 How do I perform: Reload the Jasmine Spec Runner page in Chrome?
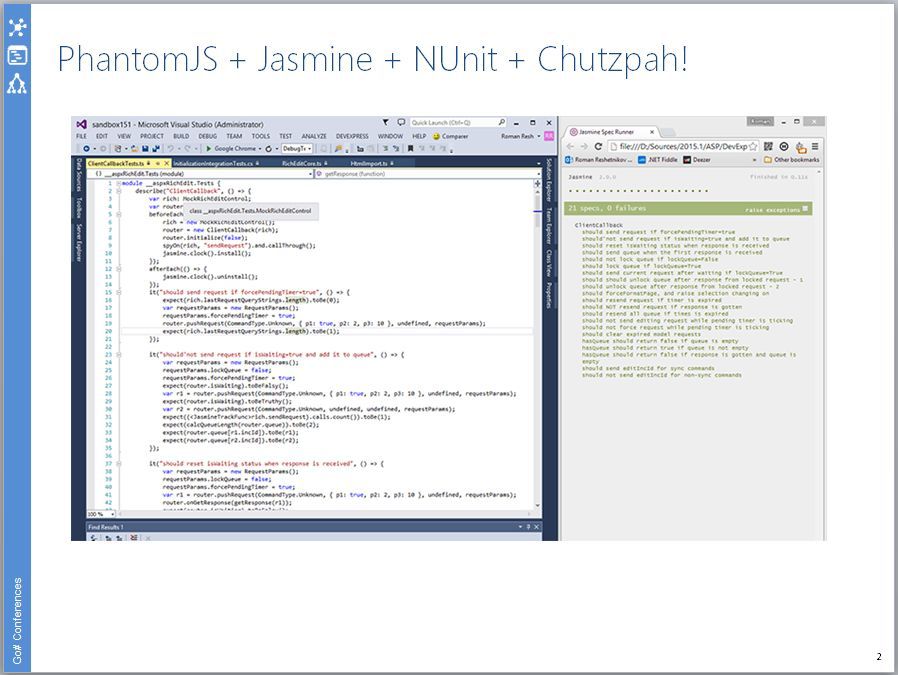(598, 147)
